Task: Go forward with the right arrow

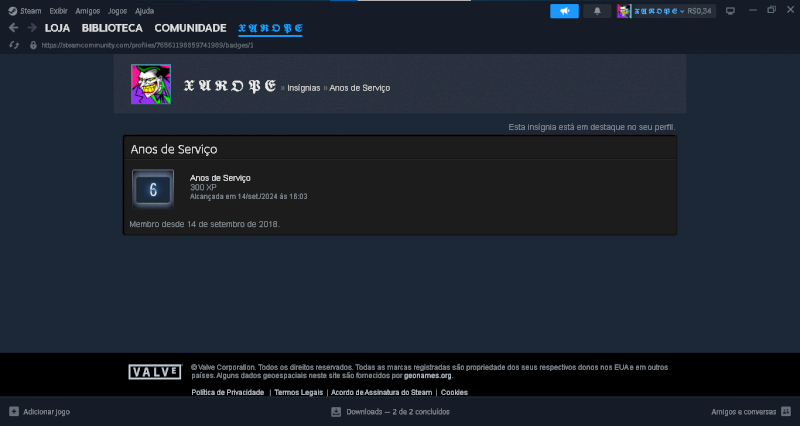Action: click(32, 28)
